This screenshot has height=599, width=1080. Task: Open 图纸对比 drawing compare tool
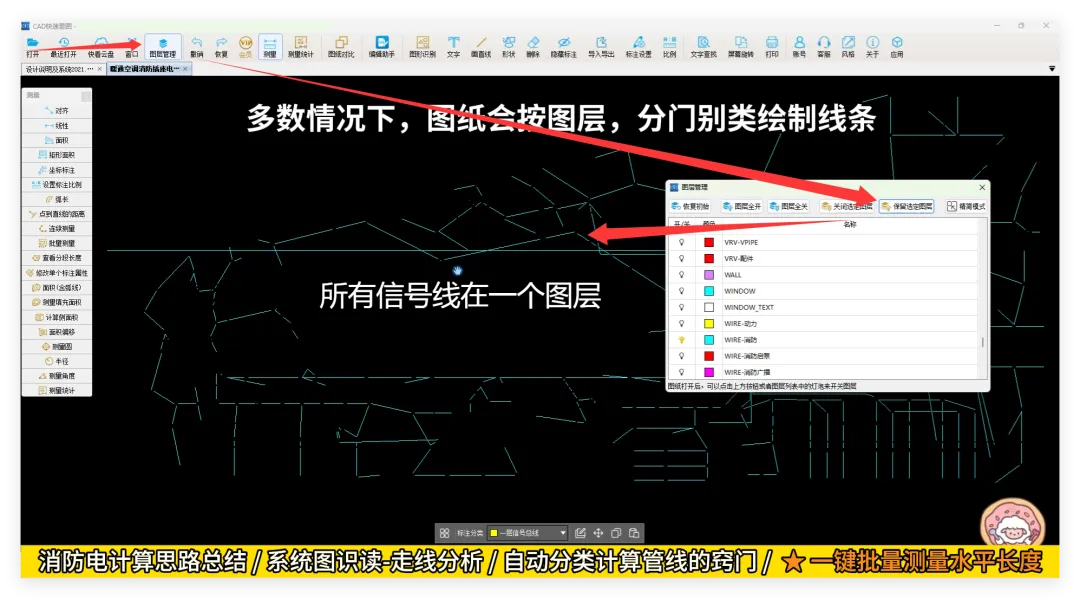point(341,47)
